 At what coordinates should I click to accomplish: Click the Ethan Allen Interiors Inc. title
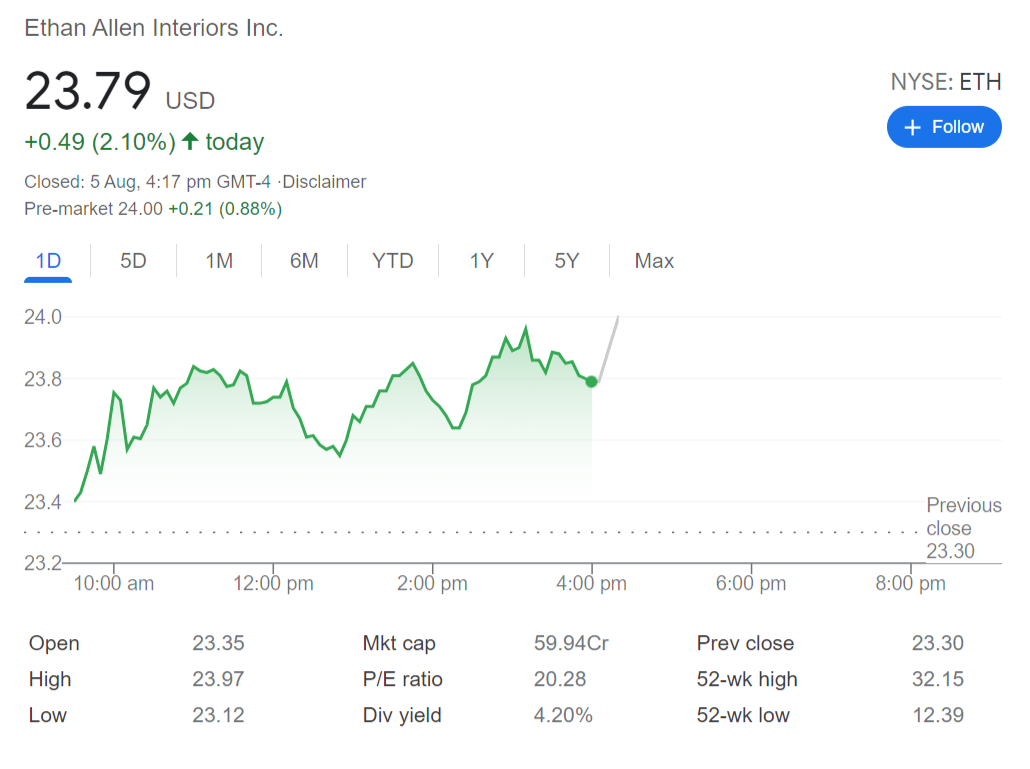154,28
